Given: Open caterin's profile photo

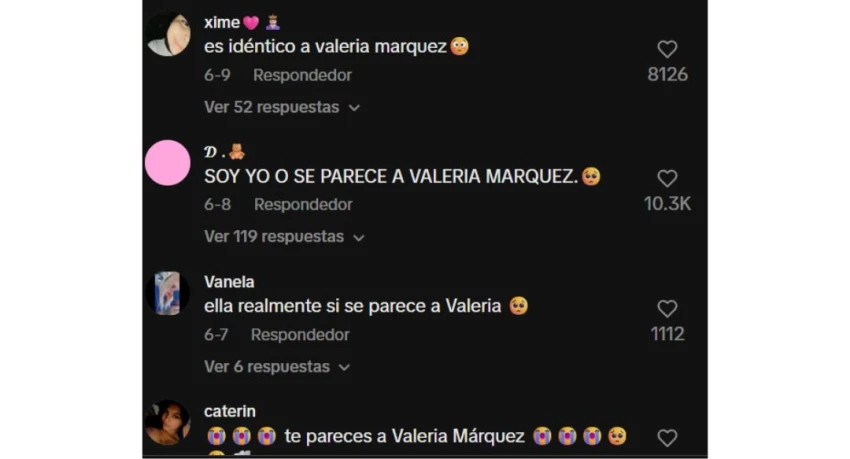Looking at the screenshot, I should 168,423.
